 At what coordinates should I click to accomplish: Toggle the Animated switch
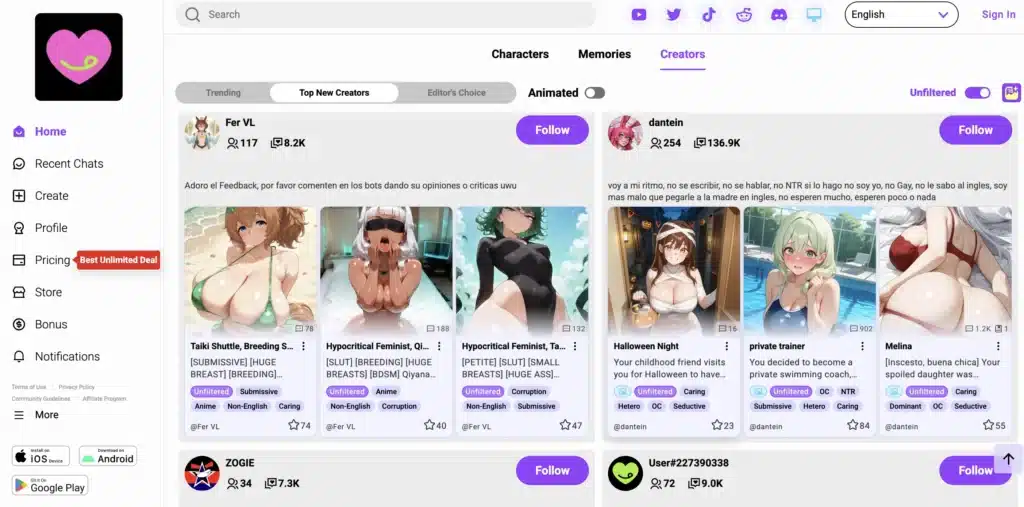pyautogui.click(x=595, y=93)
